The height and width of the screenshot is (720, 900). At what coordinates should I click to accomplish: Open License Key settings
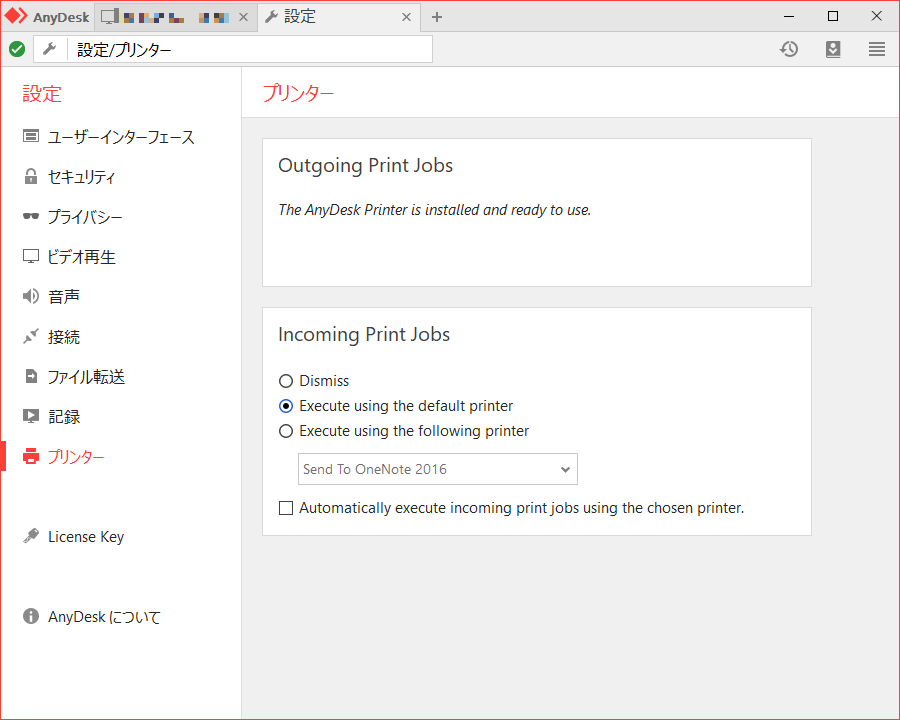(86, 536)
